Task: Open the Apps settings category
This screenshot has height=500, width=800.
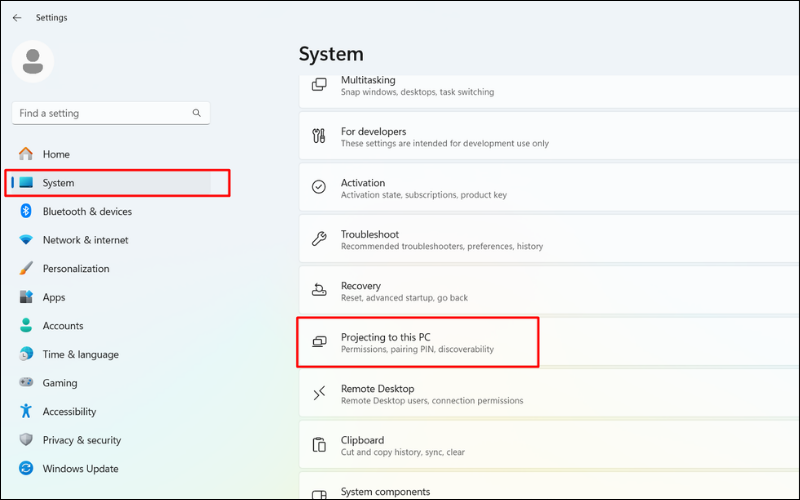Action: tap(54, 297)
